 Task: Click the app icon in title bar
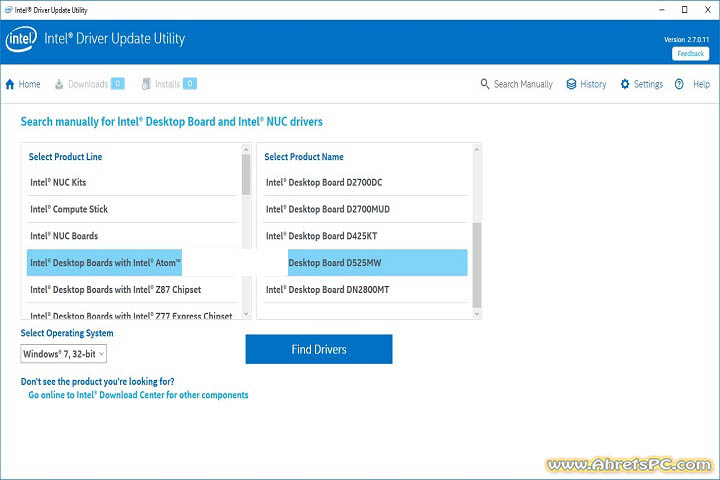point(8,10)
